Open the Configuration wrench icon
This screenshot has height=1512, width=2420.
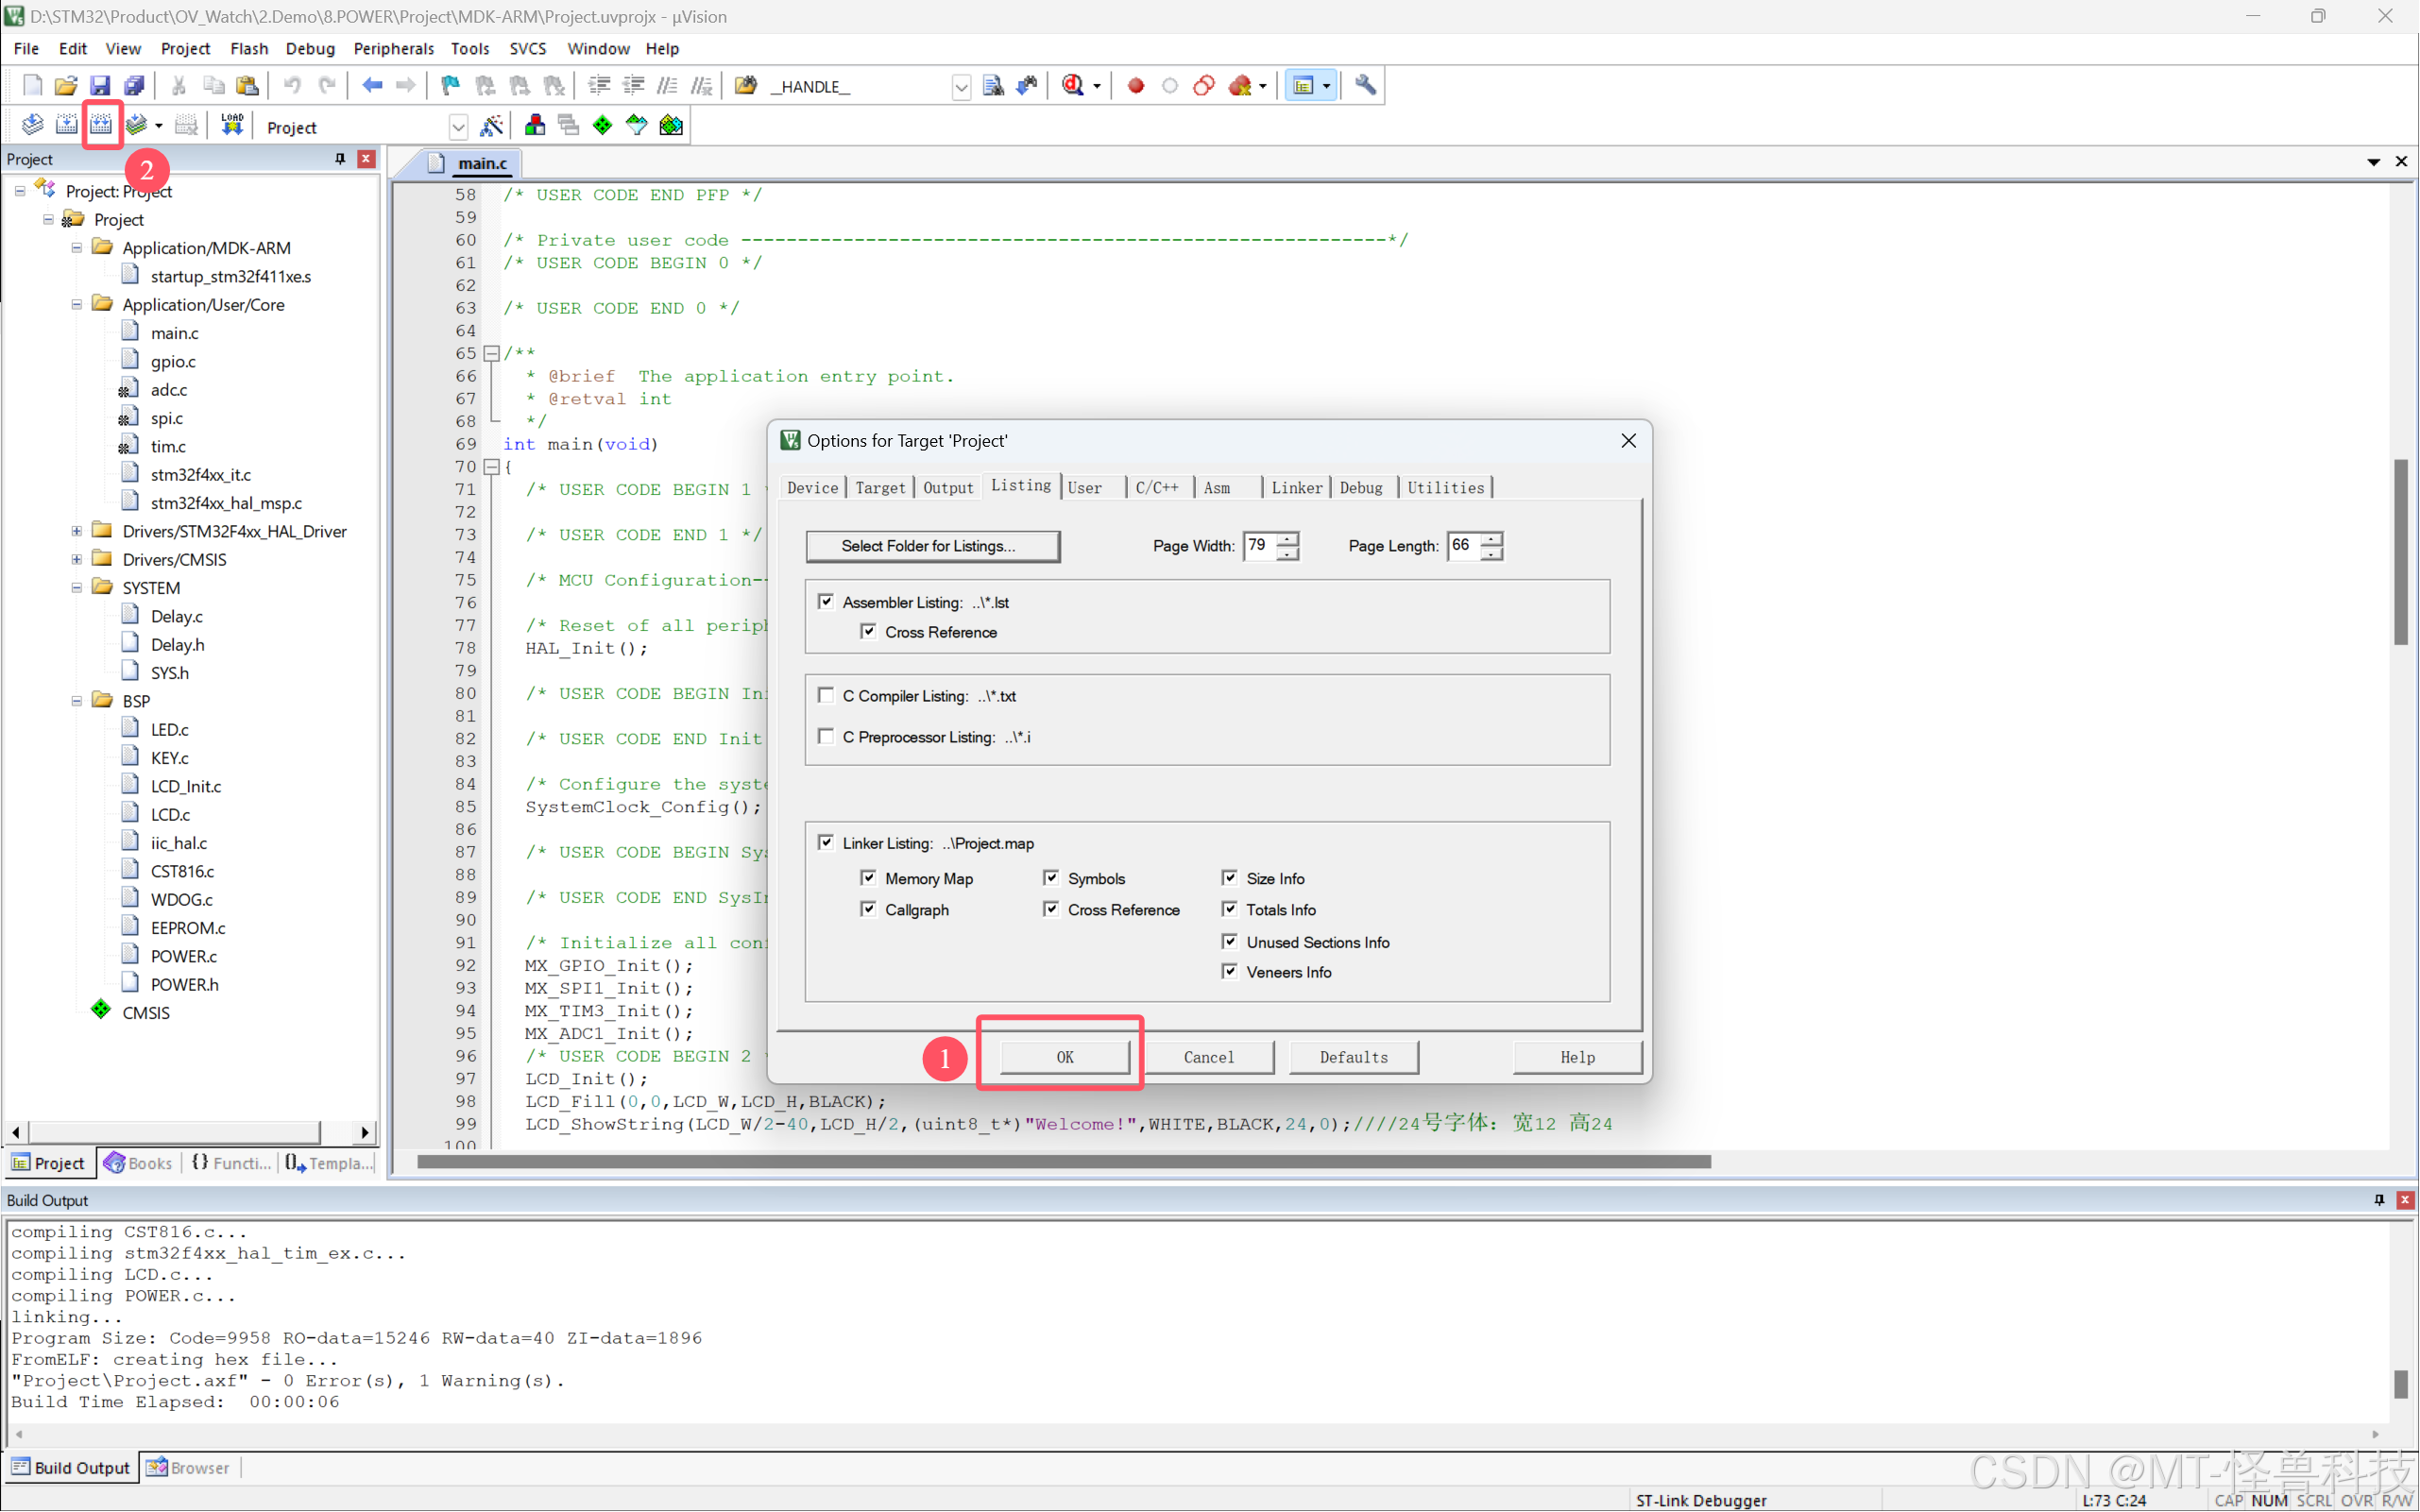[x=1365, y=86]
